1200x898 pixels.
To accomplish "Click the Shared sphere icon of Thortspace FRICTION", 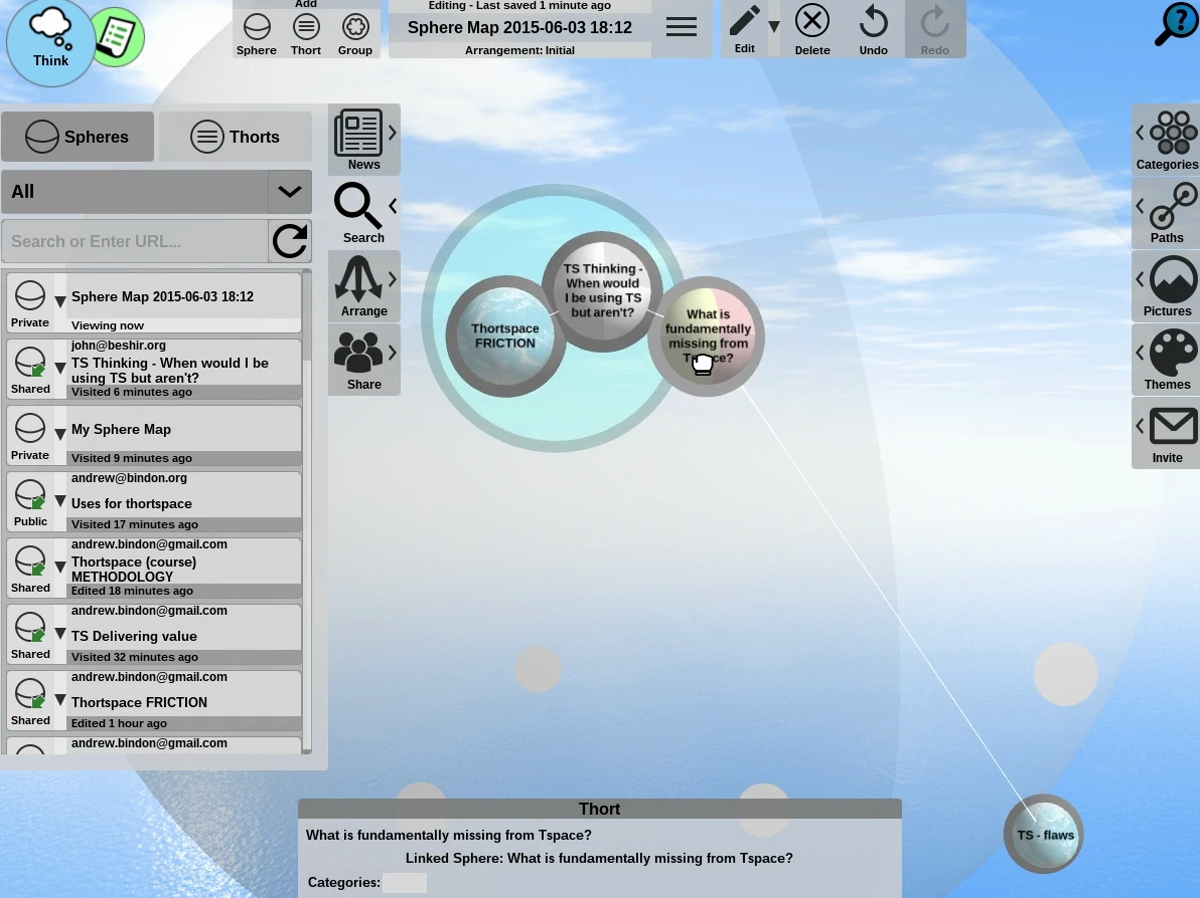I will pos(30,693).
